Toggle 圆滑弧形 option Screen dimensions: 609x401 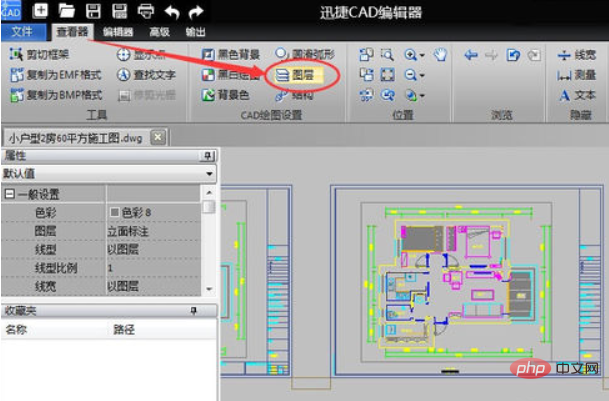[304, 54]
